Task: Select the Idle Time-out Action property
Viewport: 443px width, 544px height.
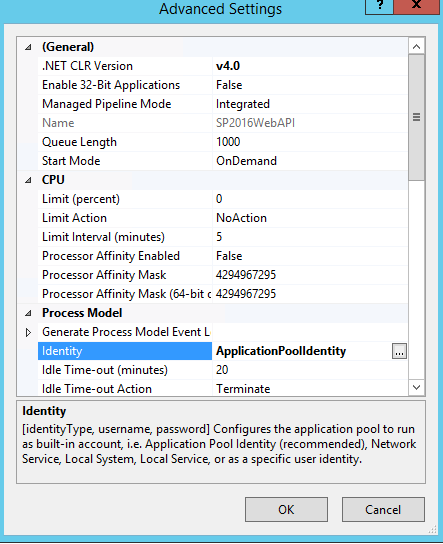Action: click(x=97, y=389)
